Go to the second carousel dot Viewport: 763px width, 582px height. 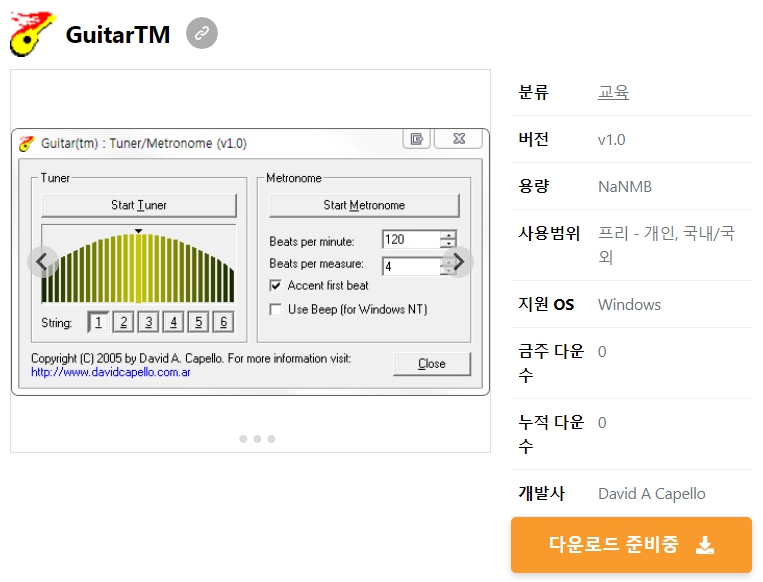(x=257, y=439)
